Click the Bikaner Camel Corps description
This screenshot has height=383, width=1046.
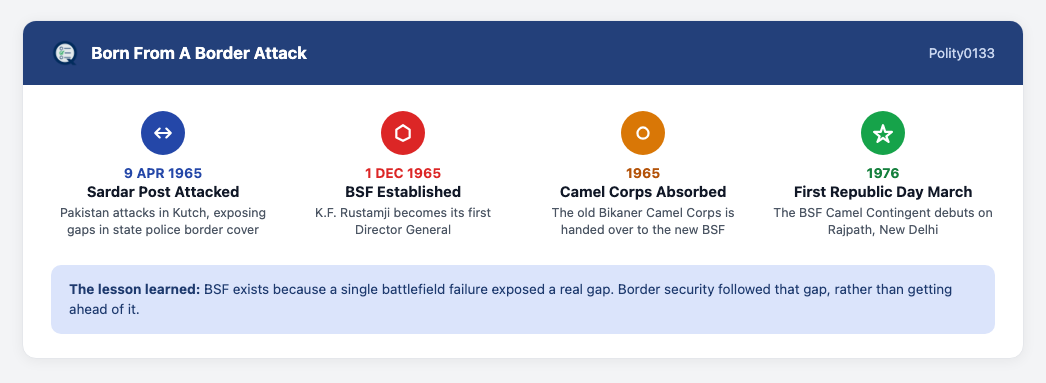click(643, 222)
